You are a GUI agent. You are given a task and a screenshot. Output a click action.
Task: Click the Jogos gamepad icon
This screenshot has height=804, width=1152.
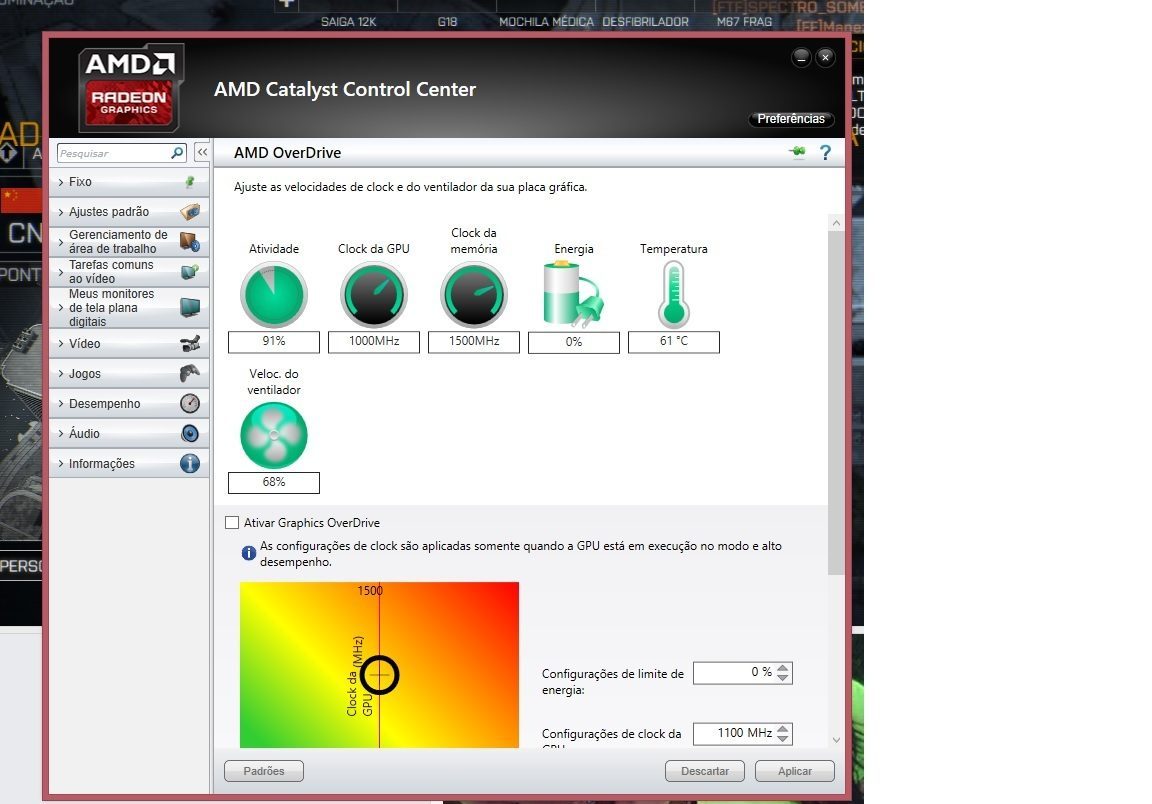[x=190, y=373]
